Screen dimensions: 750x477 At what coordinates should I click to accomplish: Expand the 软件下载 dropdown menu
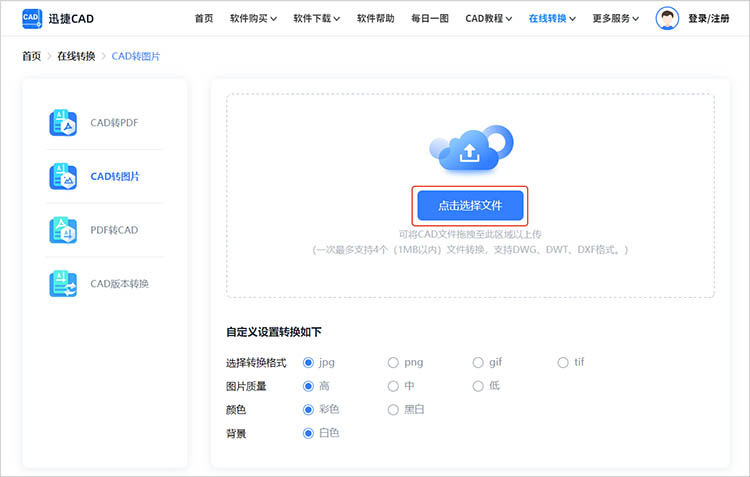(x=317, y=19)
